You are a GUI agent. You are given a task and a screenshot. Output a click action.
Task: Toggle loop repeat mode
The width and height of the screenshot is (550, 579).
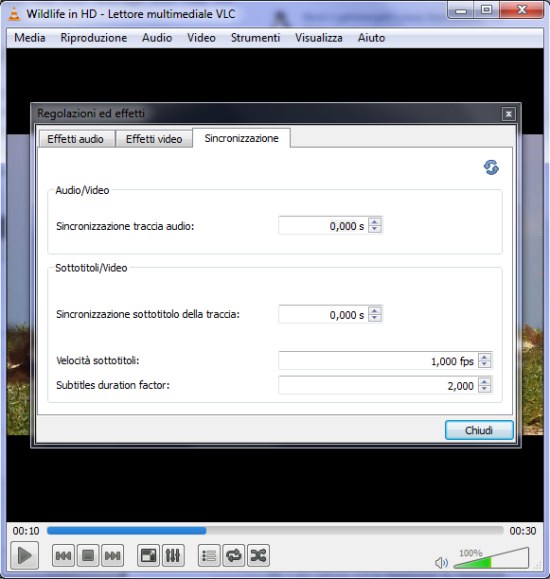pyautogui.click(x=233, y=555)
